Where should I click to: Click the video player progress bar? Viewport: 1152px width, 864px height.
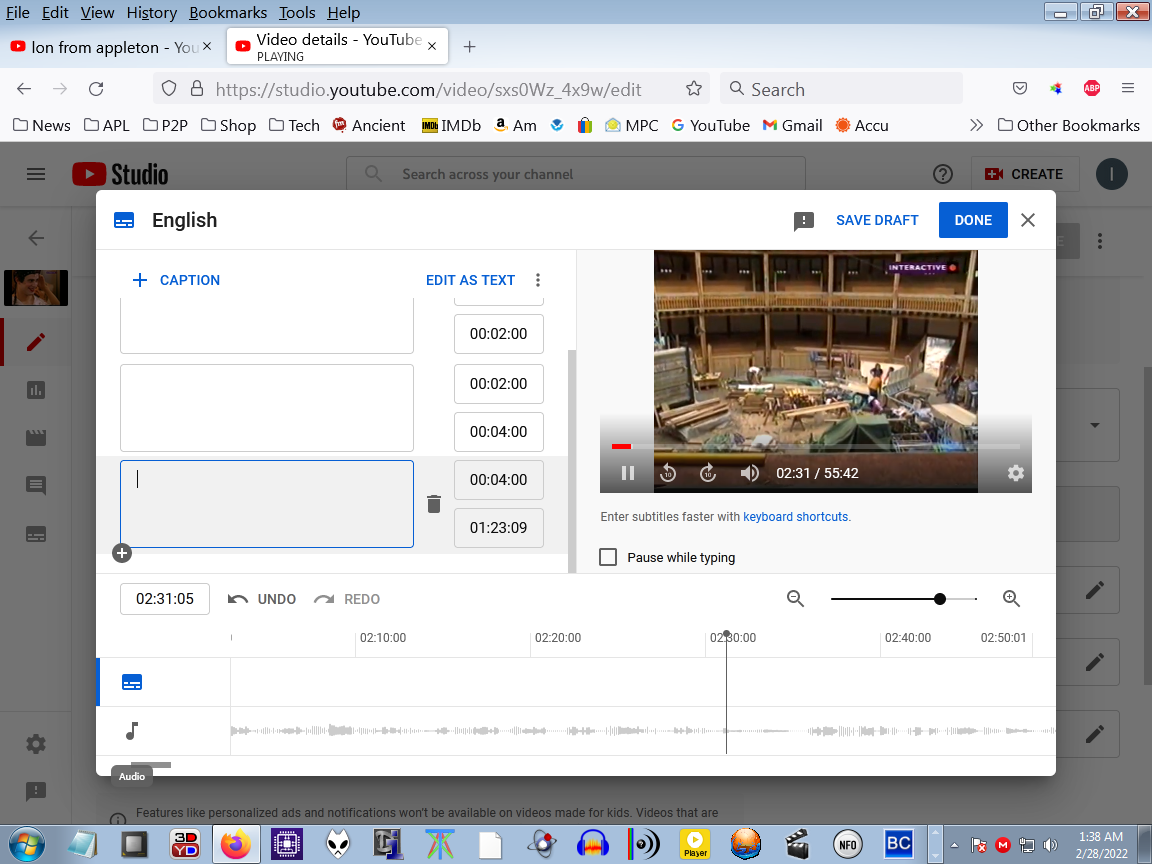816,446
